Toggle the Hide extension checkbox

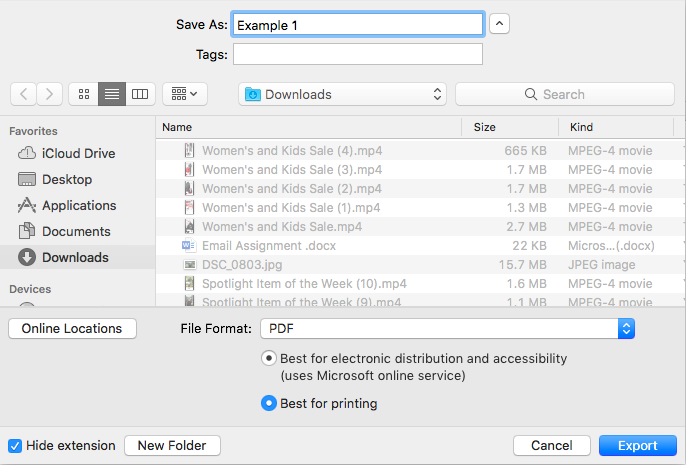(x=15, y=445)
